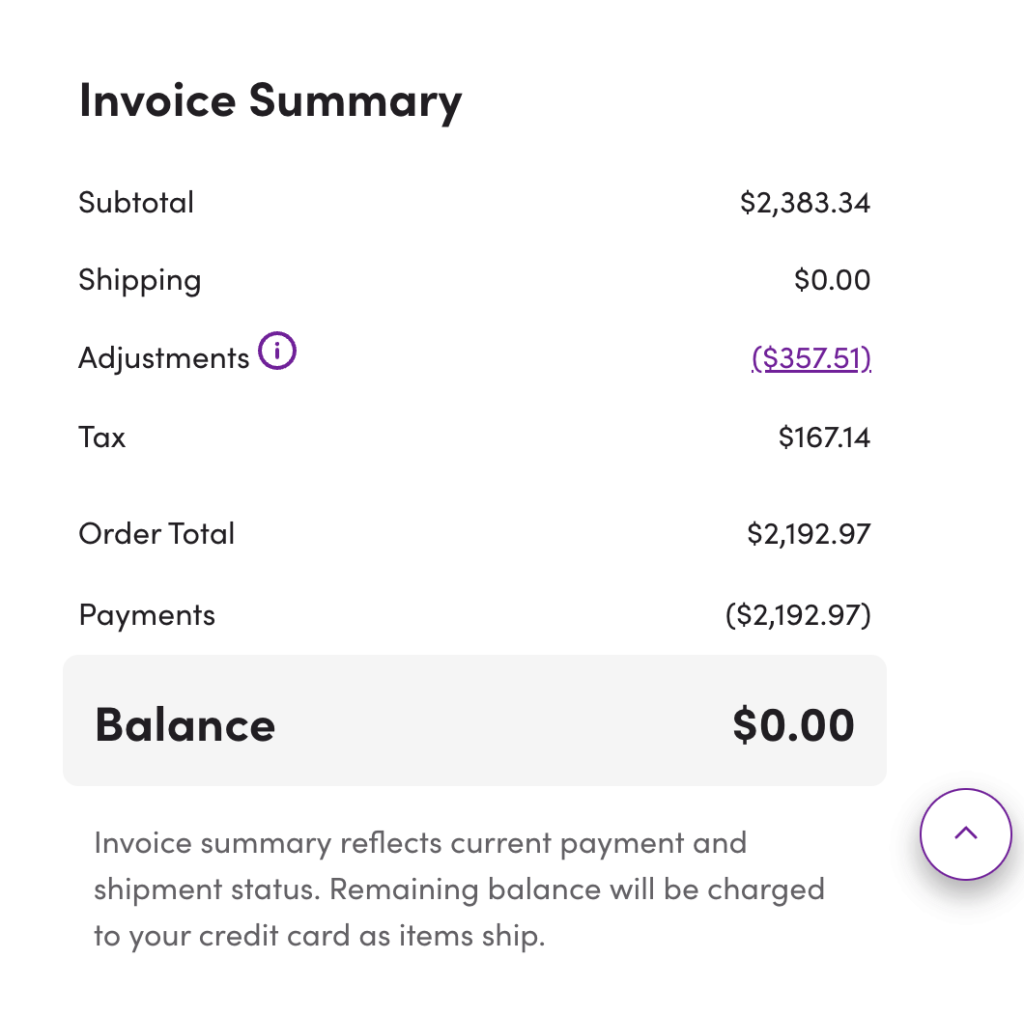Select the ($2,192.97) payments amount
1024x1016 pixels.
[x=798, y=615]
